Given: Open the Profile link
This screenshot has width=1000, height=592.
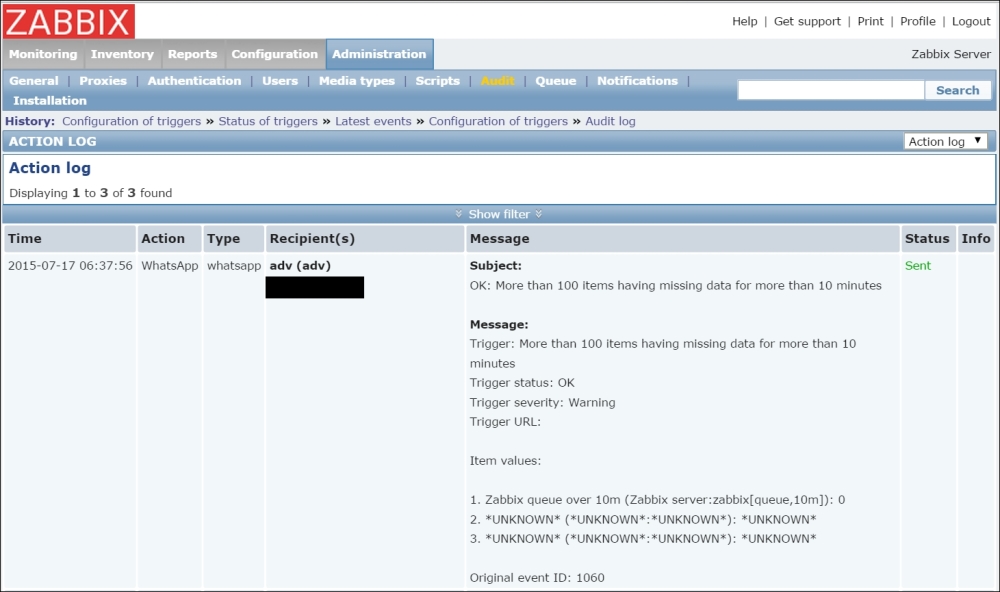Looking at the screenshot, I should (917, 21).
